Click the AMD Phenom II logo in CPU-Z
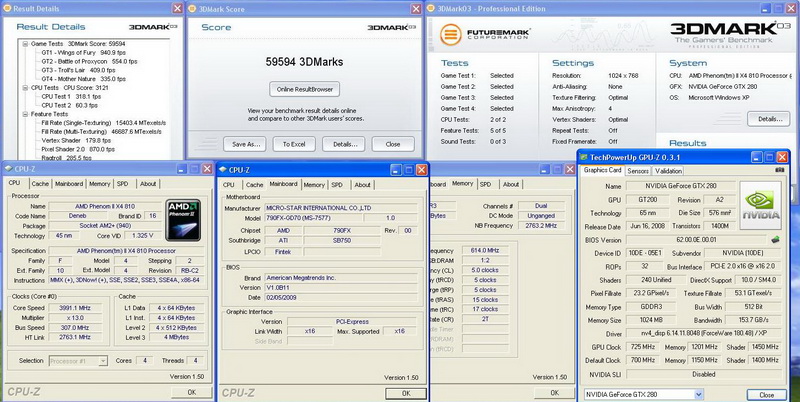 pyautogui.click(x=184, y=220)
